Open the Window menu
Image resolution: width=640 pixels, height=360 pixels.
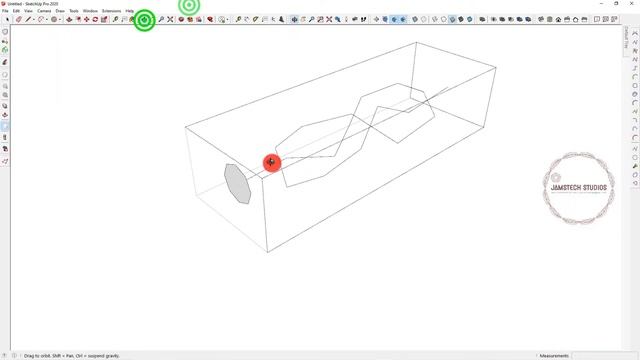[x=90, y=11]
